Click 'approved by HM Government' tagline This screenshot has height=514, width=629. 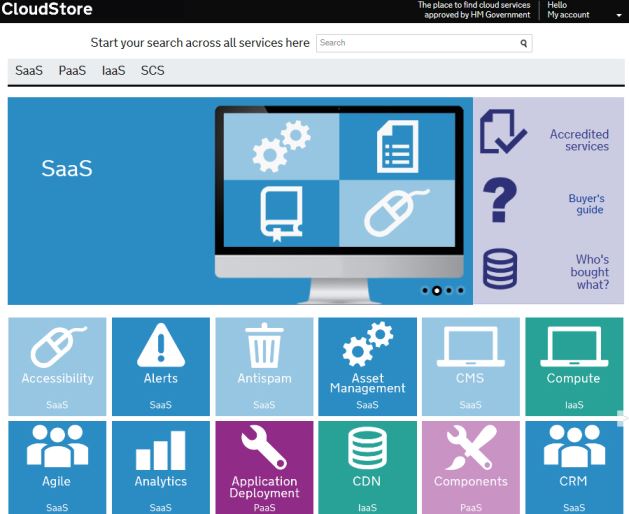coord(477,15)
